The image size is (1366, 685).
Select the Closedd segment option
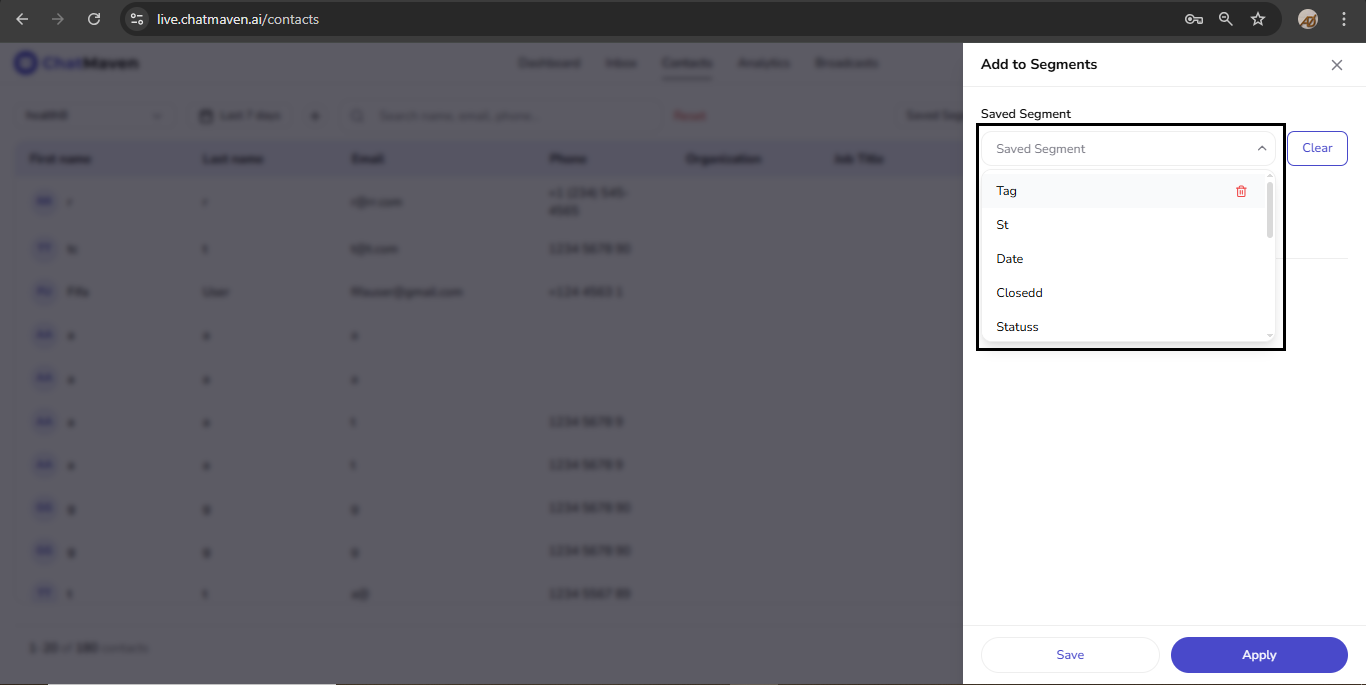pos(1019,292)
